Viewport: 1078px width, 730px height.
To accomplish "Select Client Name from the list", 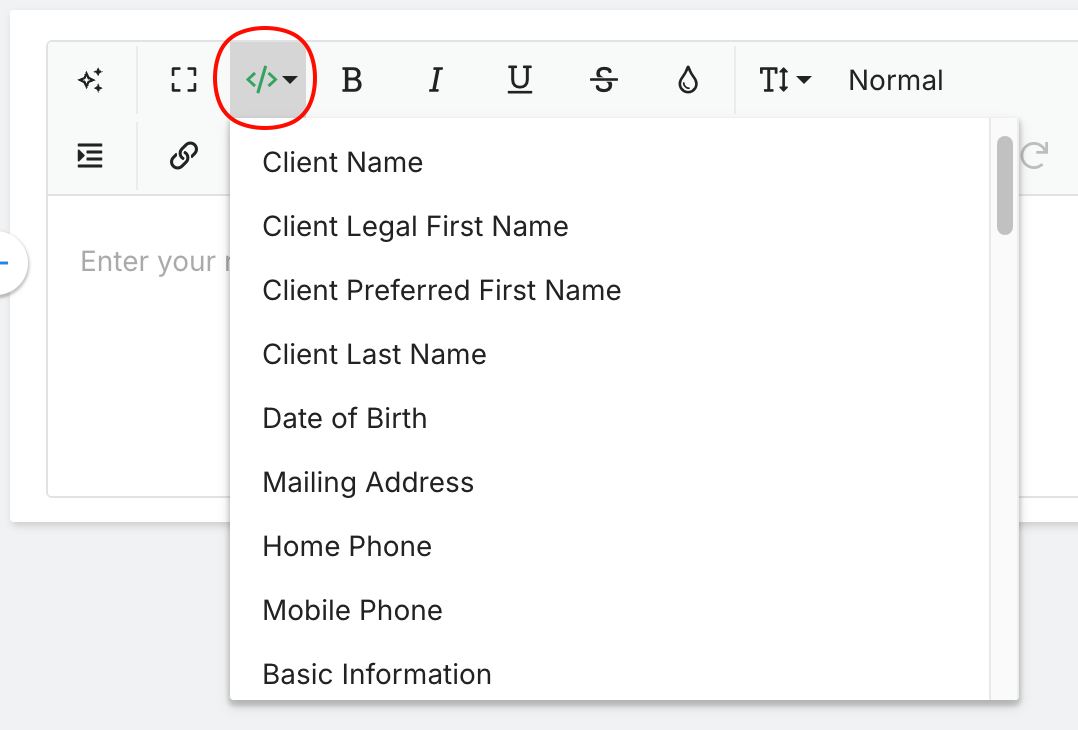I will (342, 163).
